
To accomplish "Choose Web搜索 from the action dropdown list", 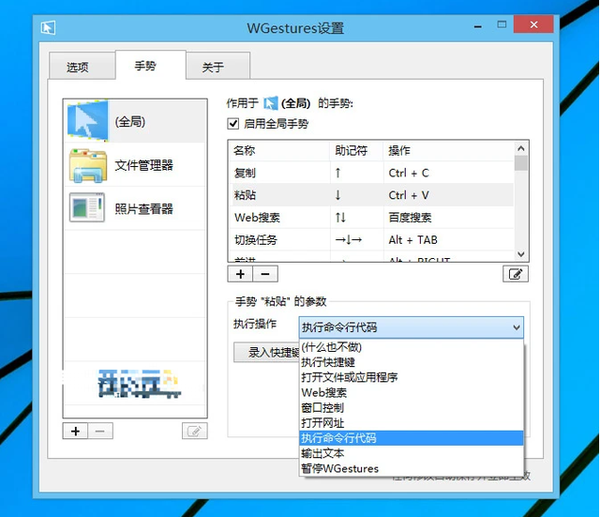I will click(411, 393).
